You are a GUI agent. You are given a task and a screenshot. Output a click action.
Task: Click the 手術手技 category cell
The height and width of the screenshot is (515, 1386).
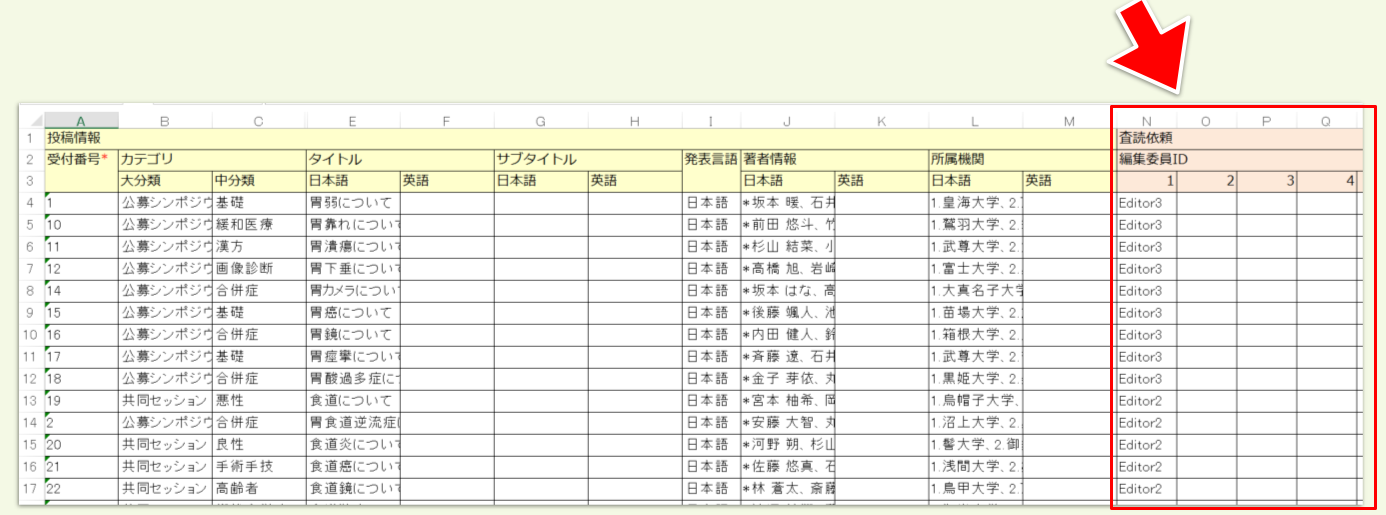coord(259,467)
